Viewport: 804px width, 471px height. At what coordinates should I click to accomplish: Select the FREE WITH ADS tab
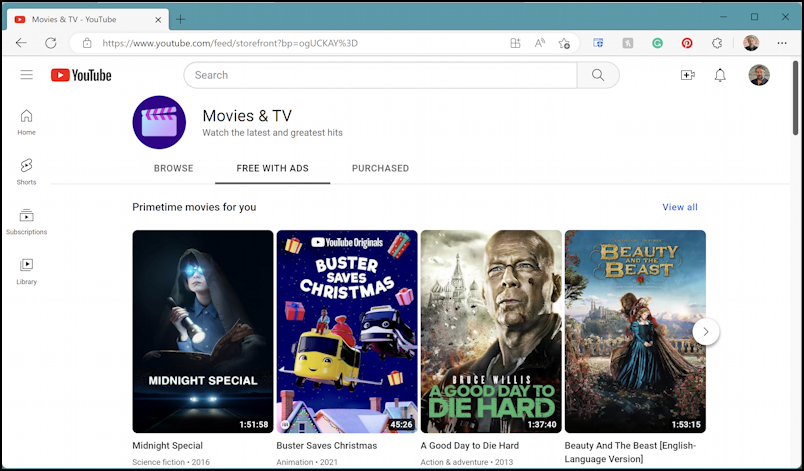272,168
